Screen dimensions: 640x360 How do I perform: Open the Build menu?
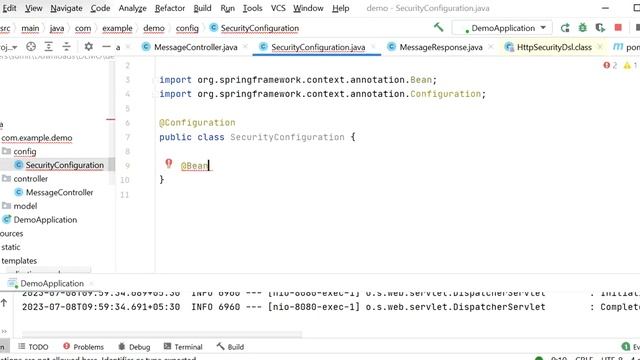tap(202, 8)
